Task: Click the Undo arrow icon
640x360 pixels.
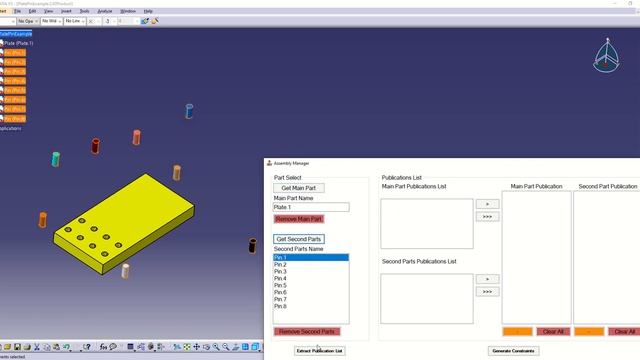Action: pos(66,347)
